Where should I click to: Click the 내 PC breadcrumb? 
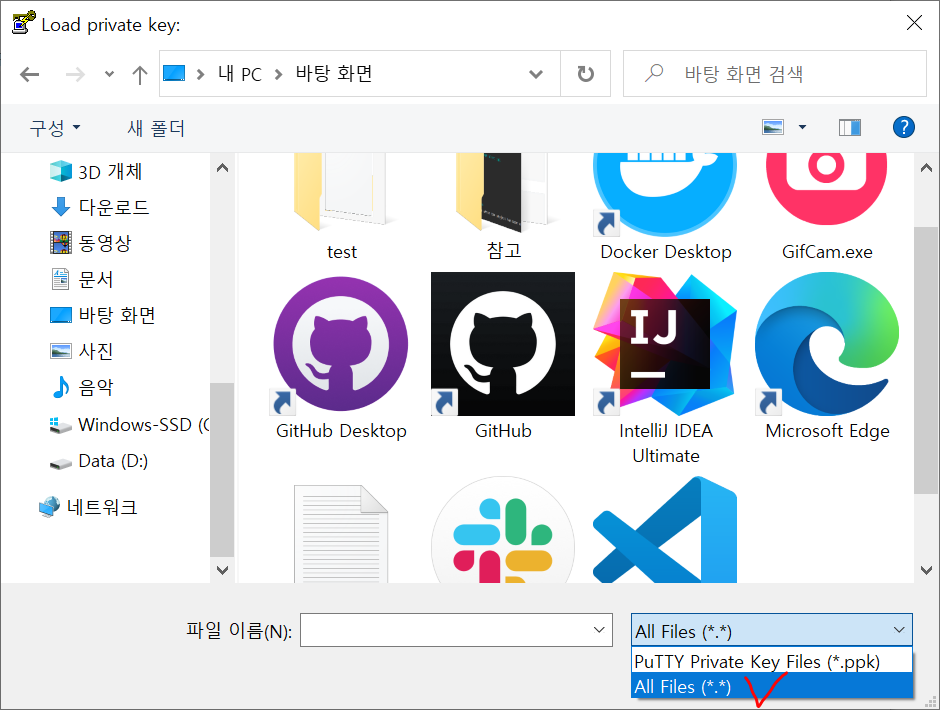tap(240, 74)
